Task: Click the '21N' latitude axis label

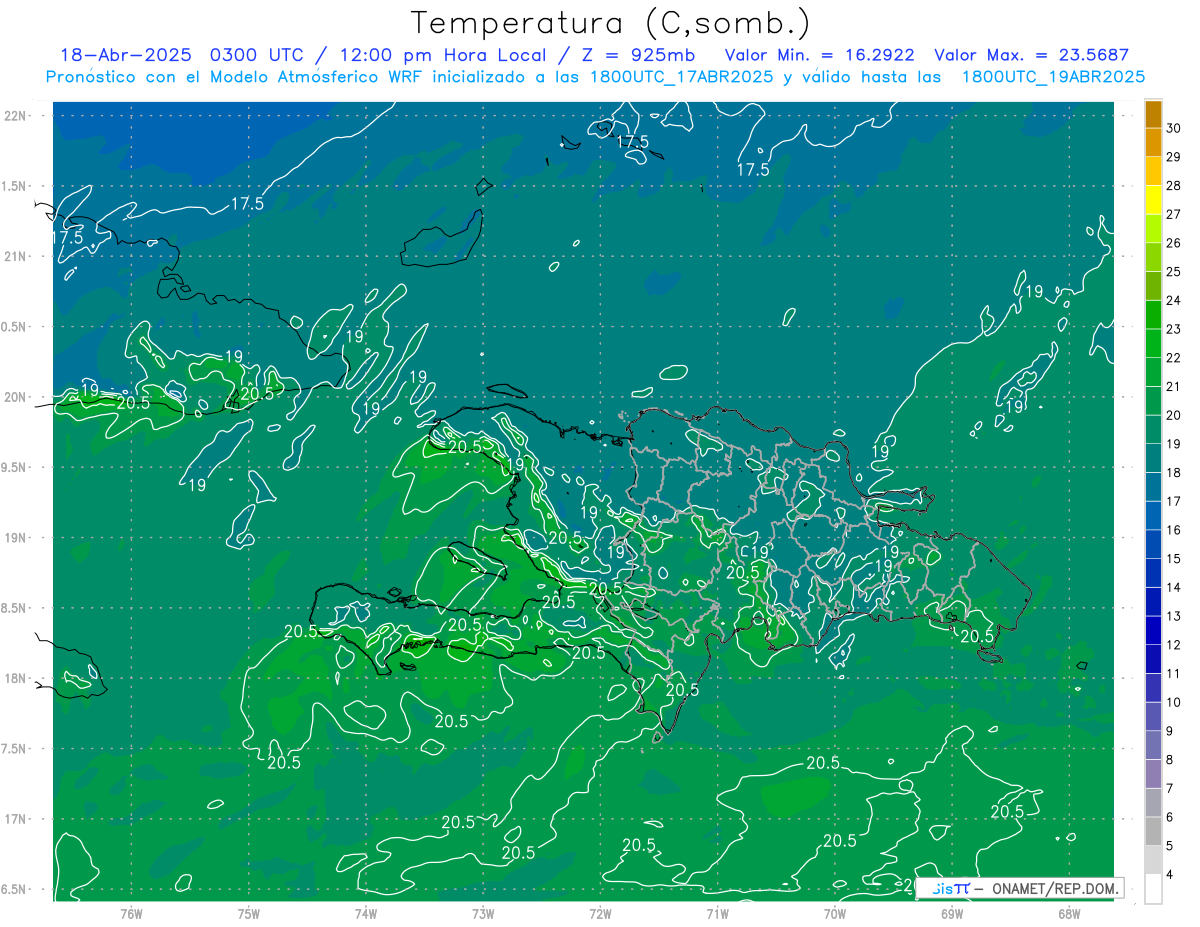Action: (16, 256)
